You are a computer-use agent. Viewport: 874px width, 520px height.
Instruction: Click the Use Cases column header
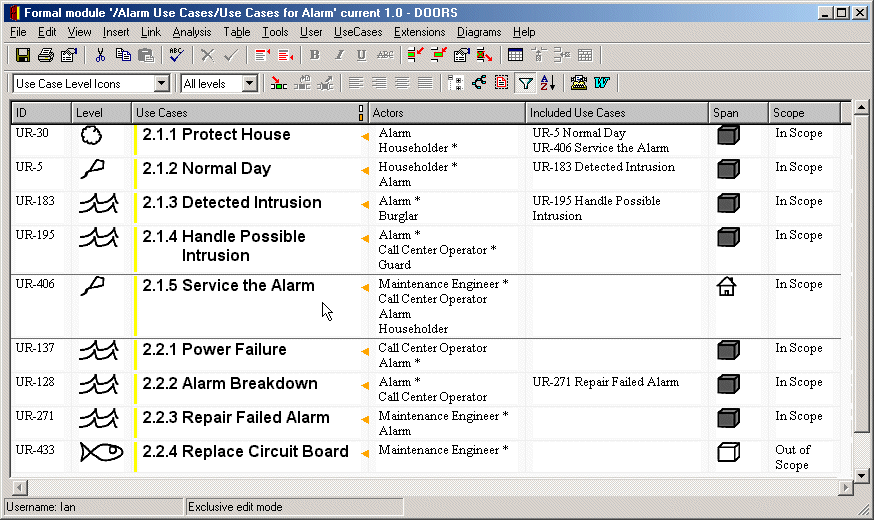[x=249, y=113]
